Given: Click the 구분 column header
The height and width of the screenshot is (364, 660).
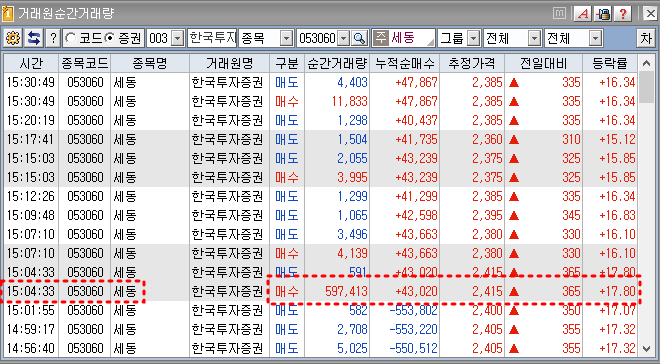Looking at the screenshot, I should 287,64.
